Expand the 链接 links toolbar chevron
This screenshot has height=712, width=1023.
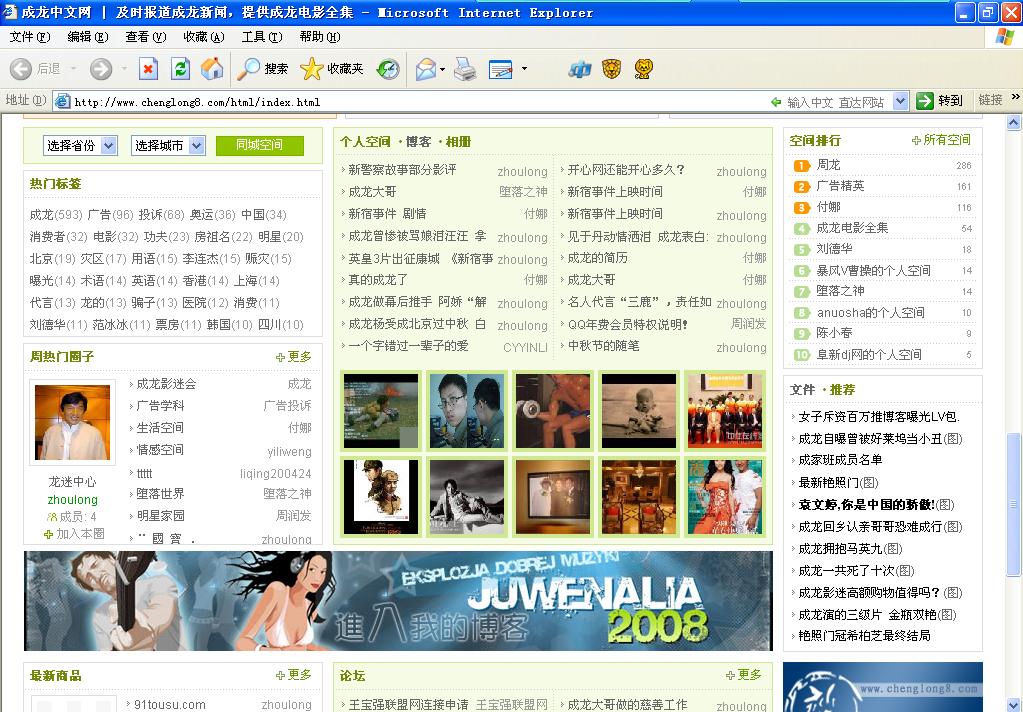(x=1015, y=97)
